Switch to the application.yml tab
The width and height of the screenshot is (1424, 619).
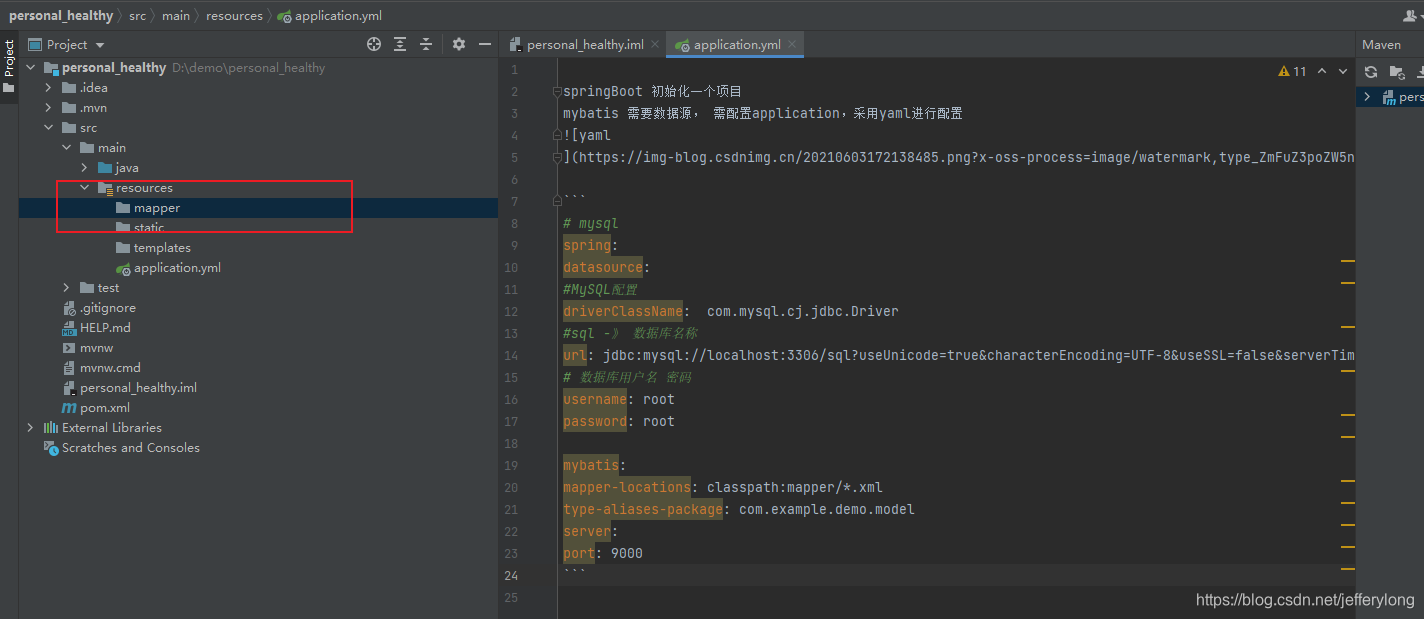(737, 44)
